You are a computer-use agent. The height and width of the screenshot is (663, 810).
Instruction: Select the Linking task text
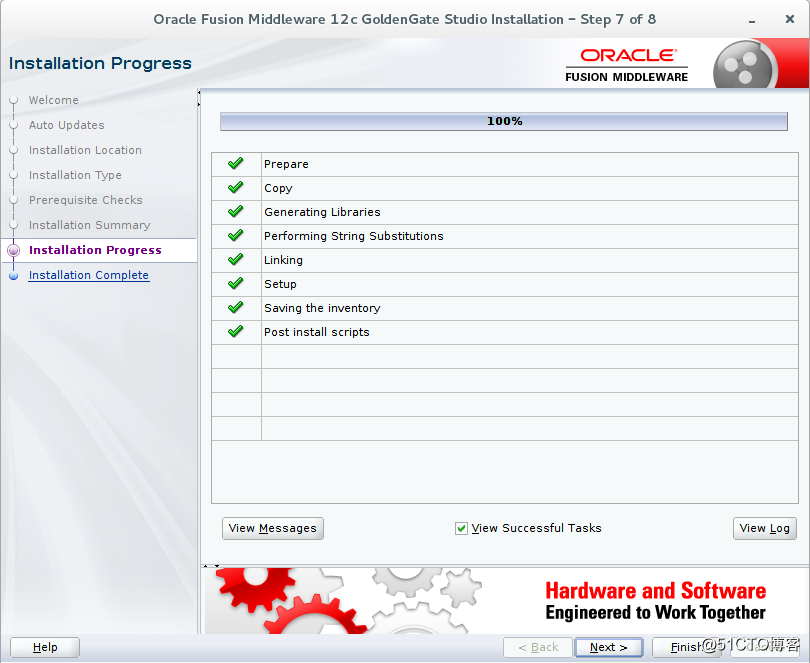coord(284,260)
